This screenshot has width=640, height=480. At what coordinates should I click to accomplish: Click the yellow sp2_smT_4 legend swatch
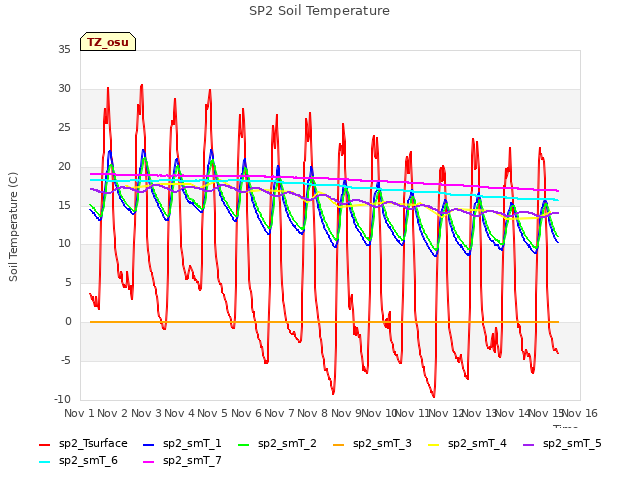(x=433, y=445)
